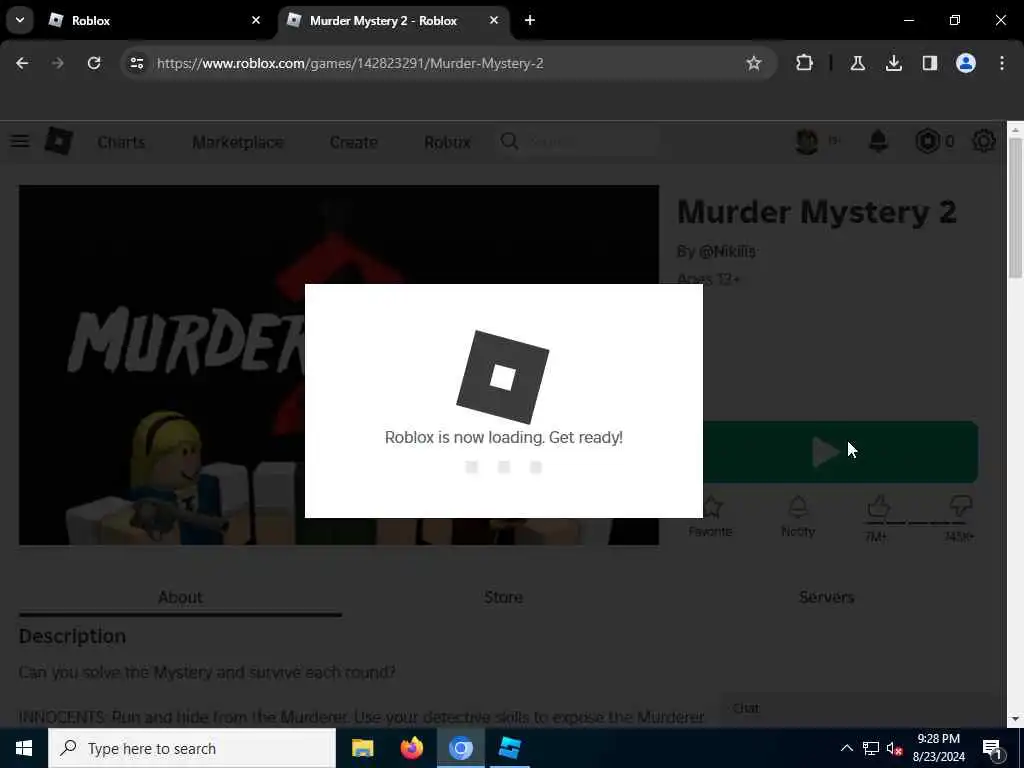
Task: Show browser downloads
Action: coord(893,63)
